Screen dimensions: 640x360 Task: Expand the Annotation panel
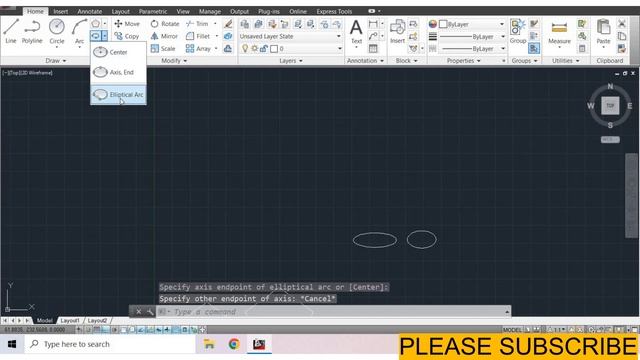pos(365,60)
